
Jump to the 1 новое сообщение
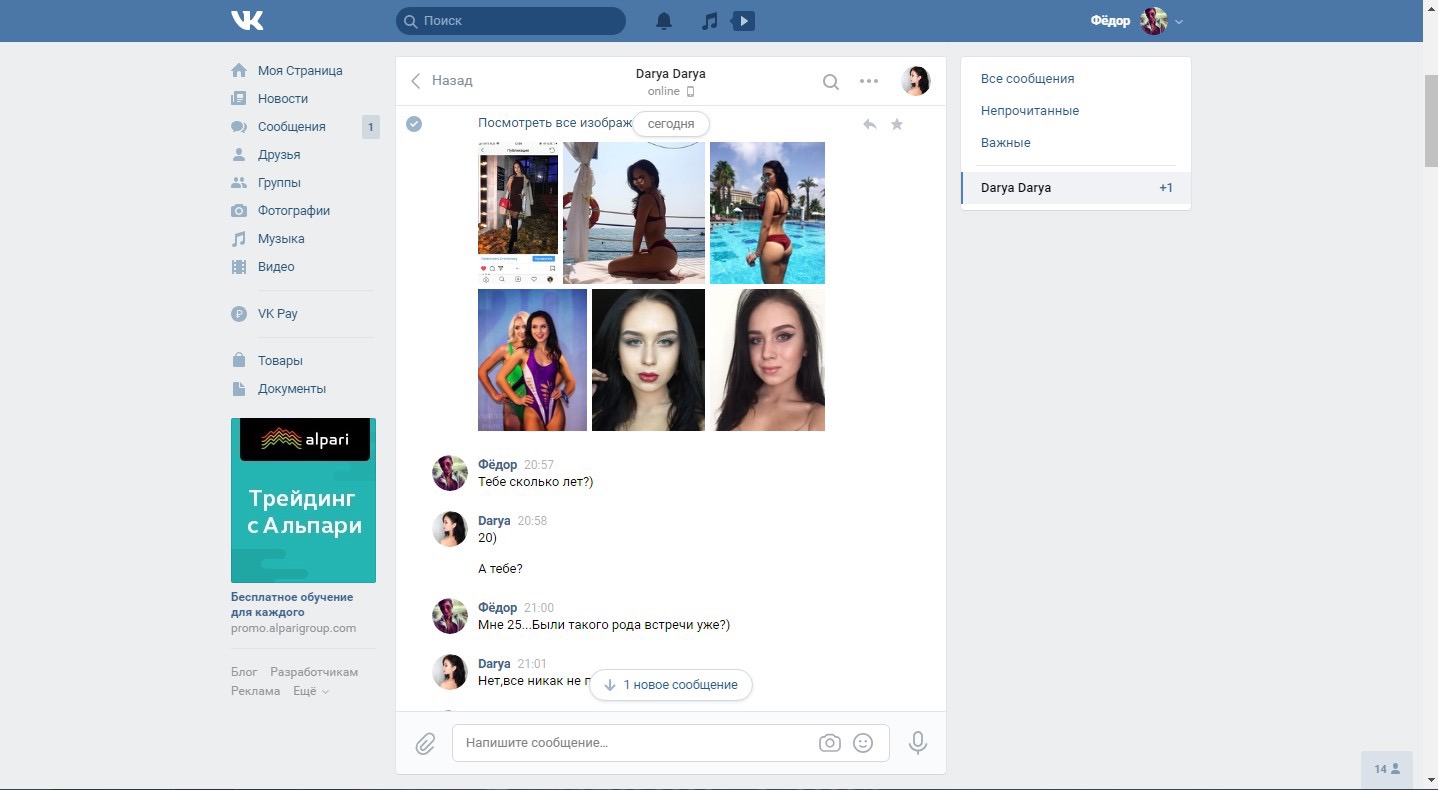tap(671, 685)
